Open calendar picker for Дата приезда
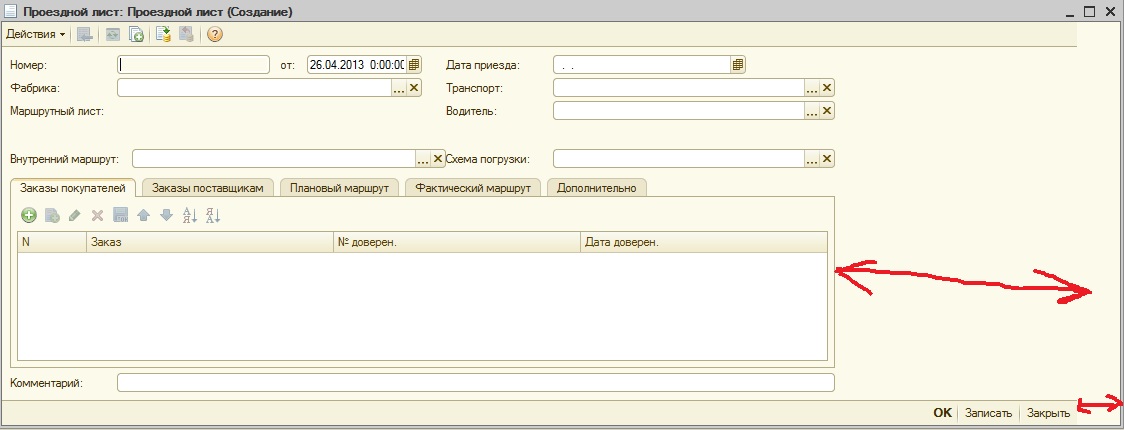The width and height of the screenshot is (1124, 430). coord(738,65)
